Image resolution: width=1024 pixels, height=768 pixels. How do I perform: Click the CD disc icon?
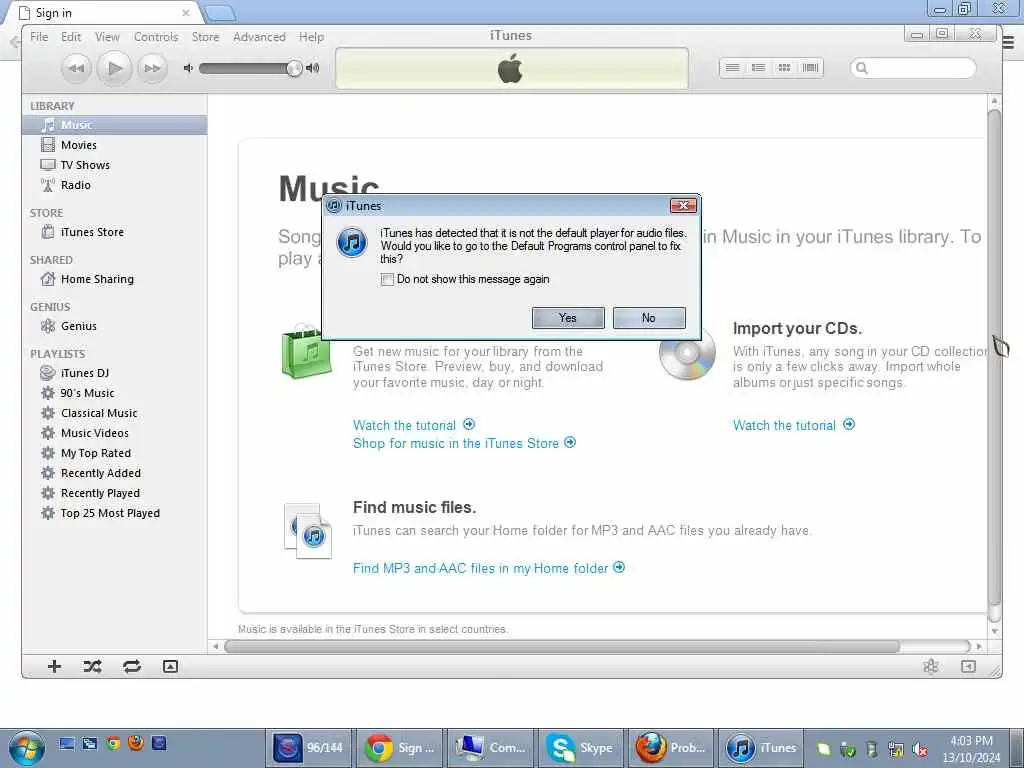coord(687,353)
